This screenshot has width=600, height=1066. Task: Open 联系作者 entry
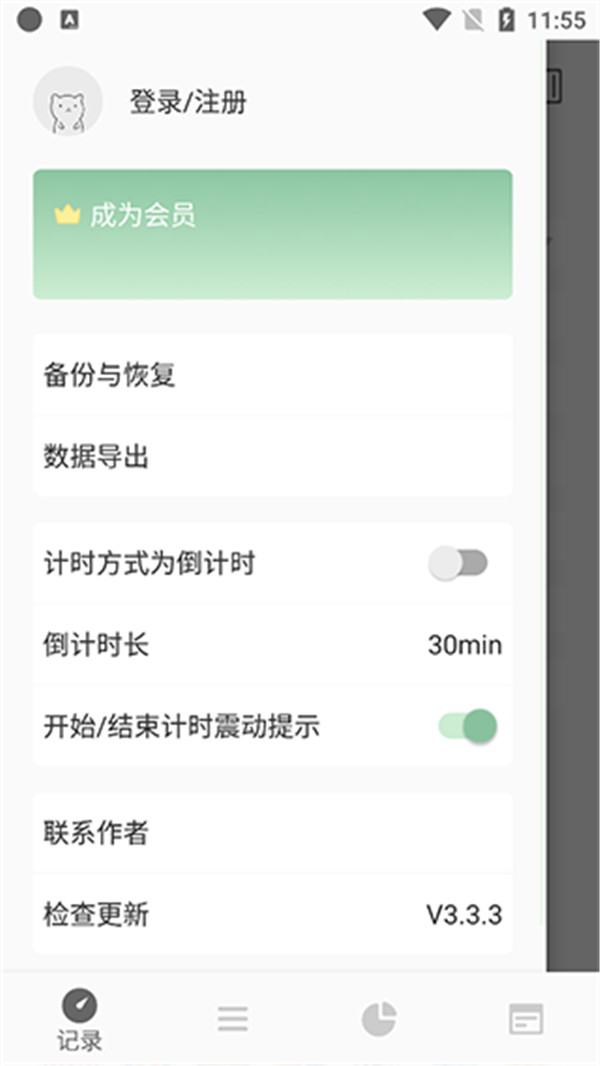[x=272, y=833]
